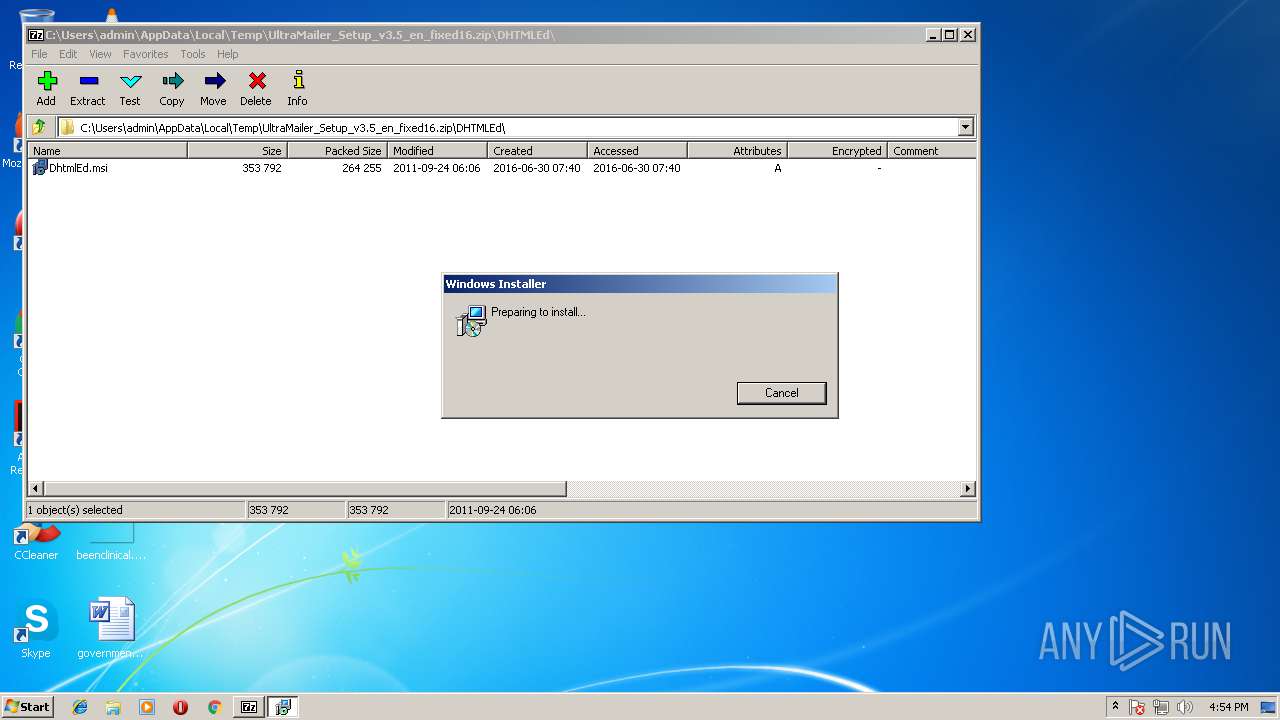This screenshot has height=720, width=1280.
Task: Expand the address path dropdown
Action: click(965, 127)
